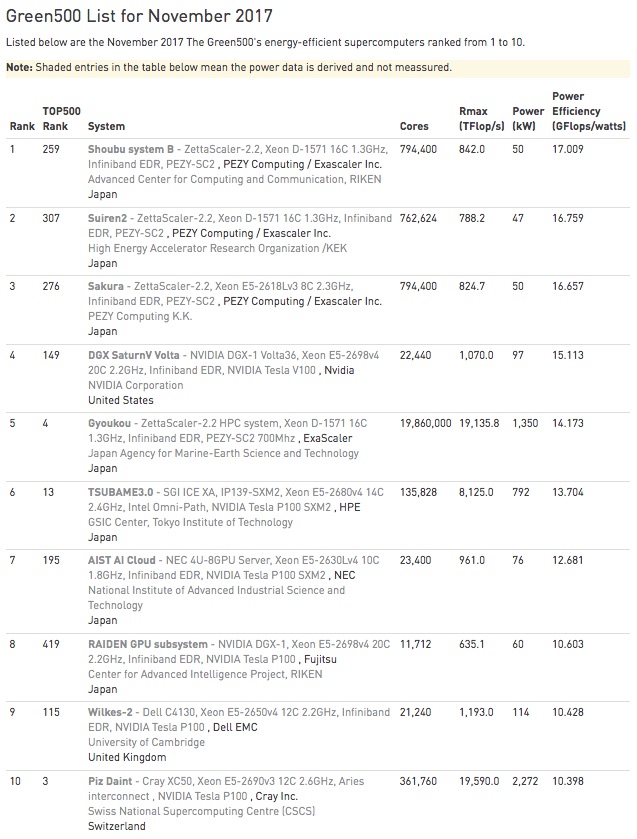Viewport: 637px width, 839px height.
Task: Click the TOP500 Rank column header
Action: (61, 118)
